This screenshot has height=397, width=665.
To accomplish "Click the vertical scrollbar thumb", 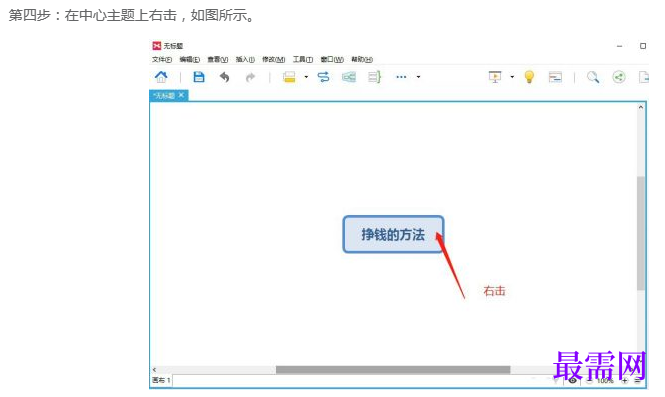I will pos(641,233).
